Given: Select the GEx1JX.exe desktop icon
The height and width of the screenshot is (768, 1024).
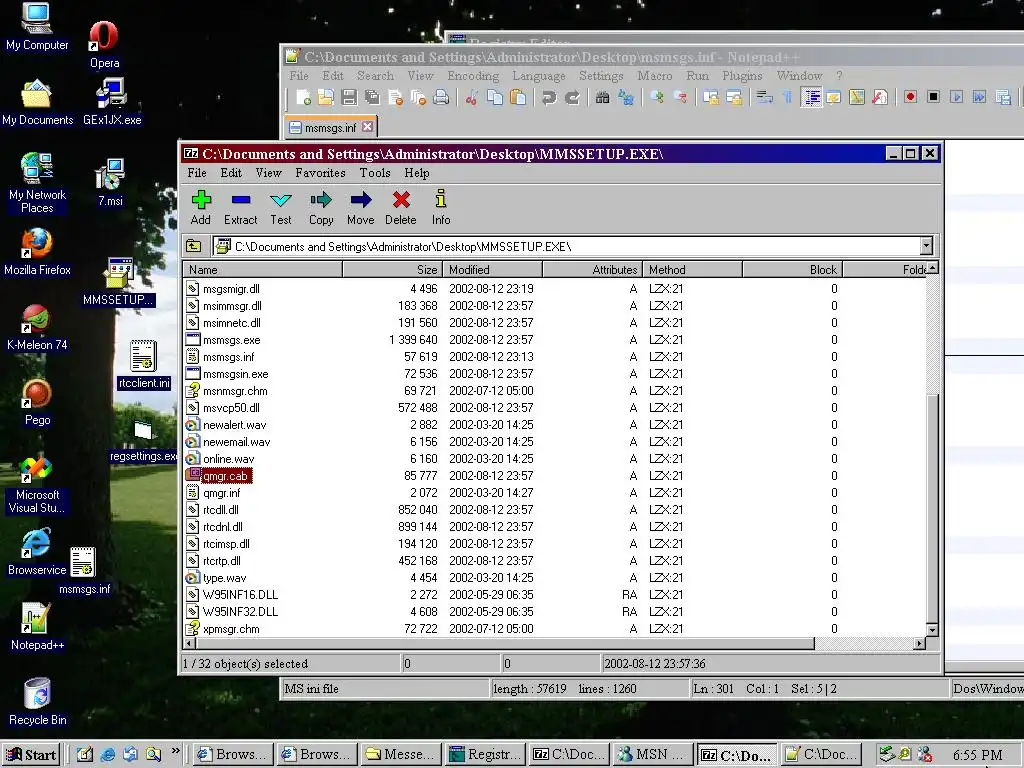Looking at the screenshot, I should [x=112, y=103].
